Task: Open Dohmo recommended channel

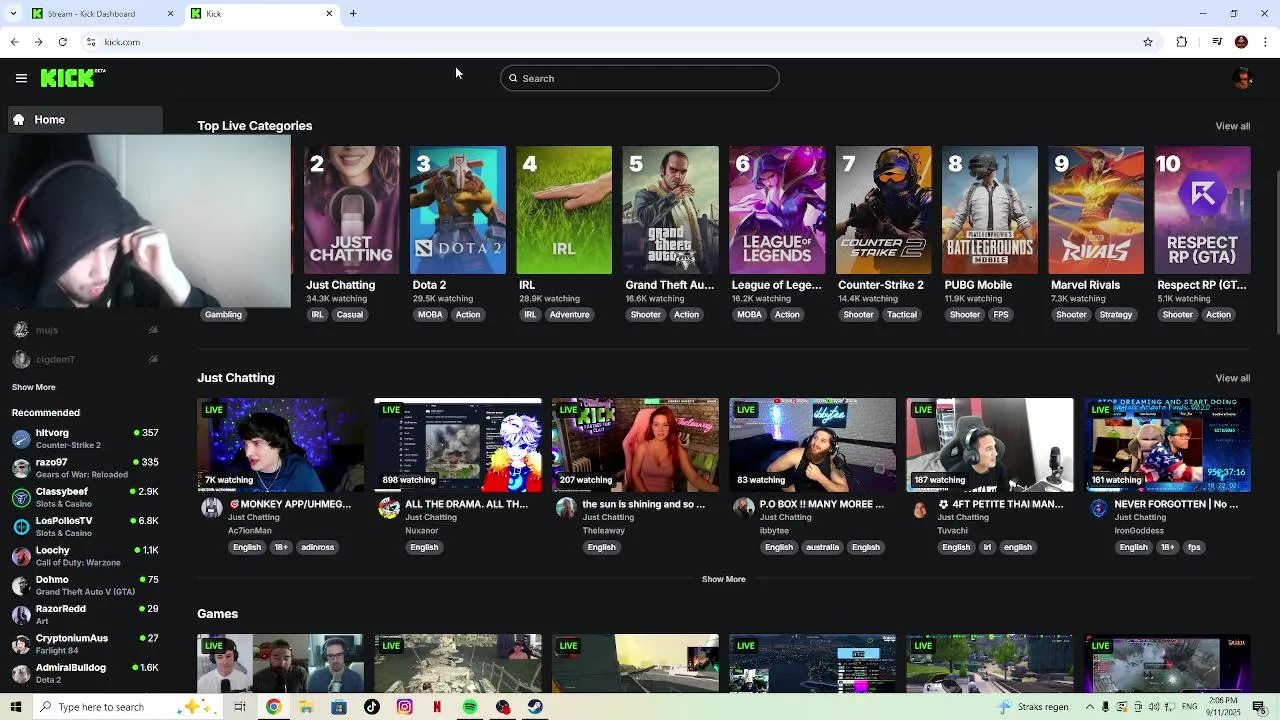Action: pos(85,585)
